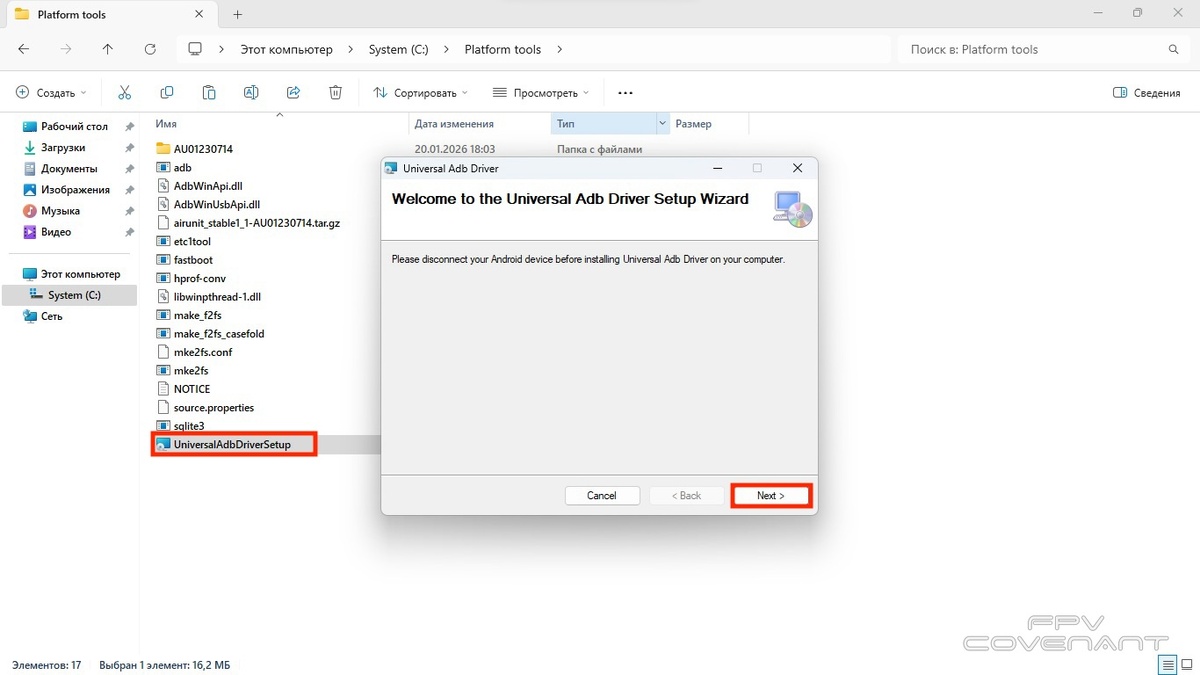Viewport: 1200px width, 675px height.
Task: Open the three-dots more options menu
Action: point(625,92)
